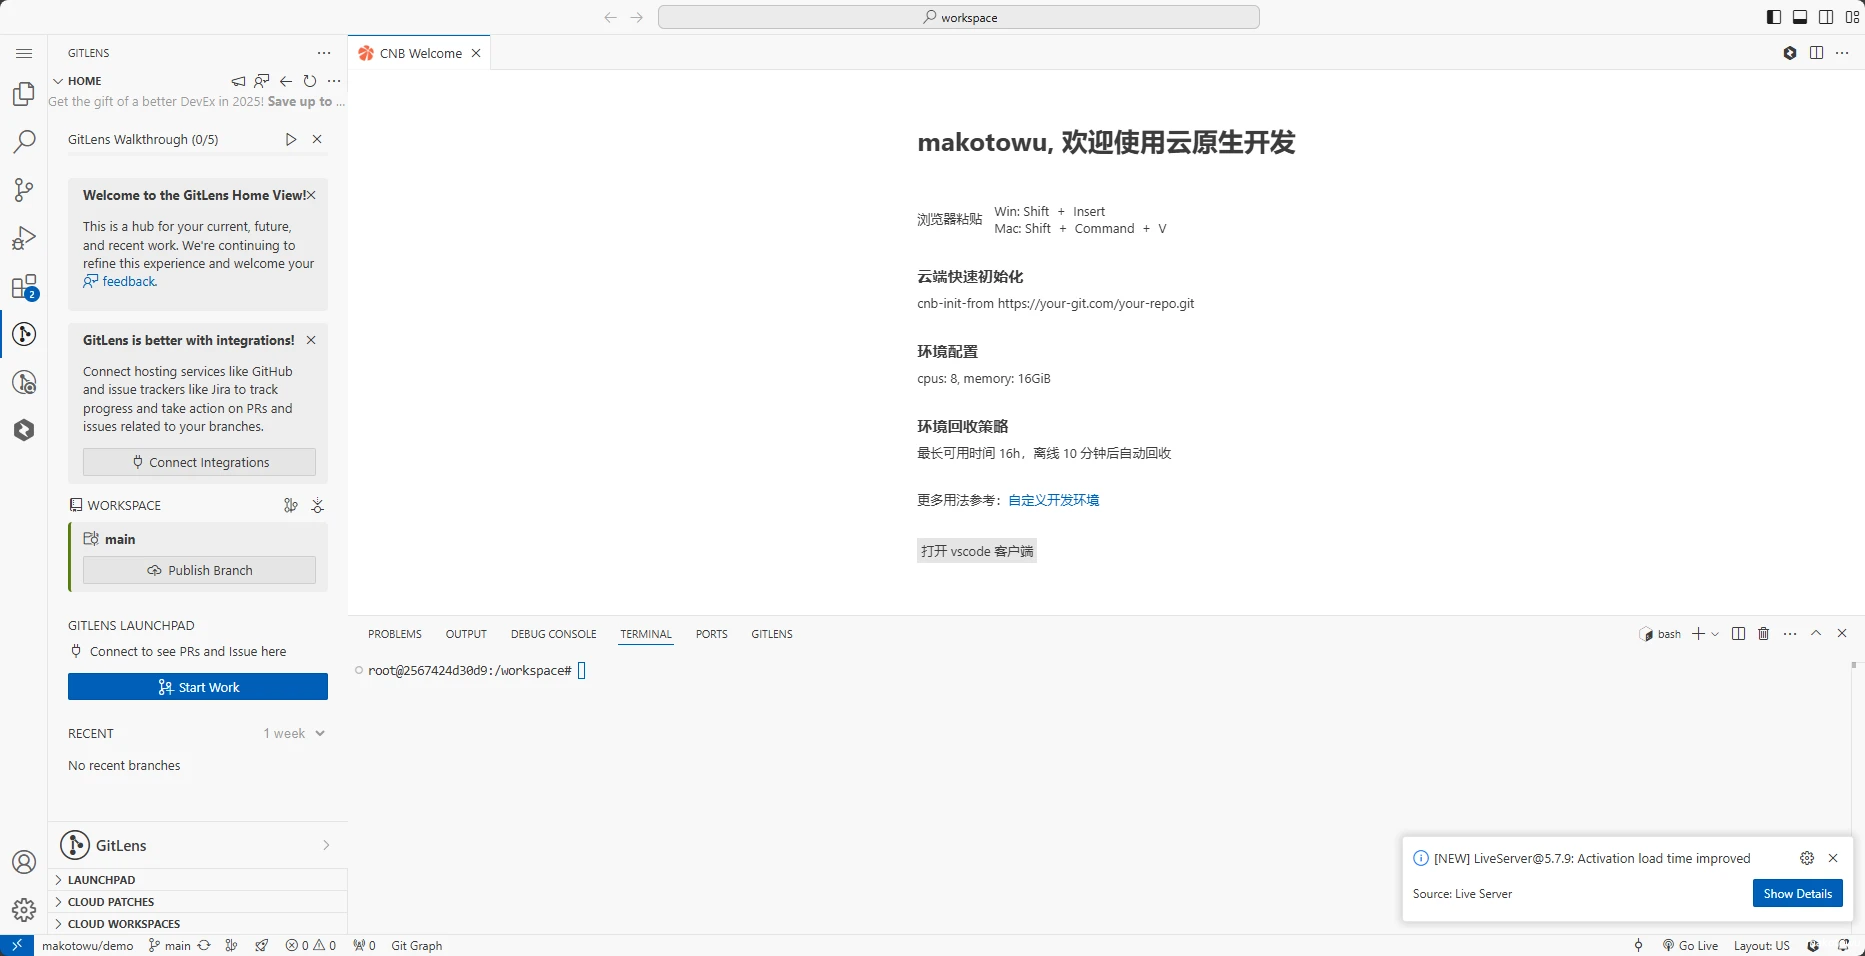Open the Source Control view
The image size is (1865, 956).
(x=24, y=189)
